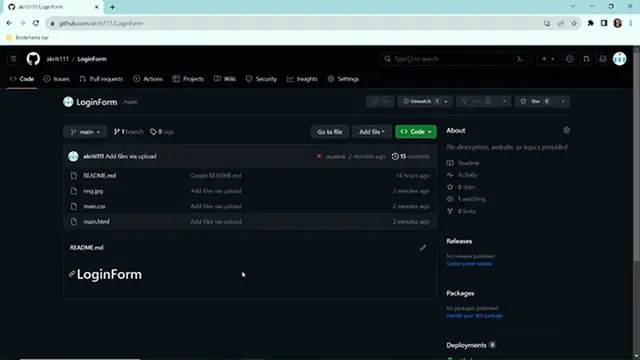Open the notifications inbox icon
The image size is (640, 360).
tap(603, 59)
